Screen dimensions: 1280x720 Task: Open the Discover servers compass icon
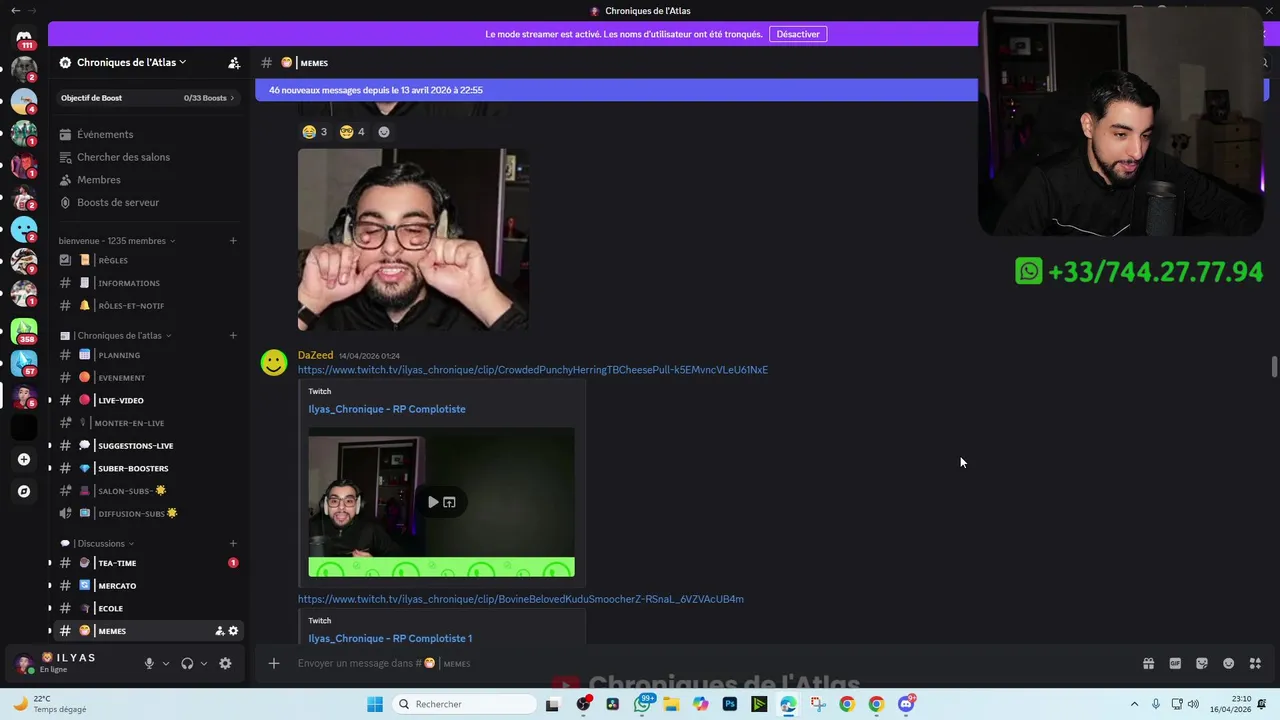(x=24, y=491)
